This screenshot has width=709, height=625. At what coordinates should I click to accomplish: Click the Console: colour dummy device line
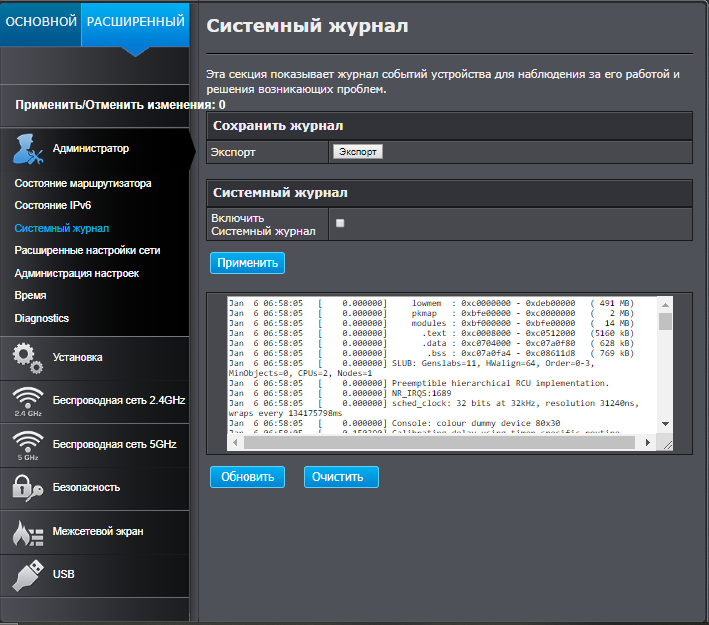pos(394,423)
